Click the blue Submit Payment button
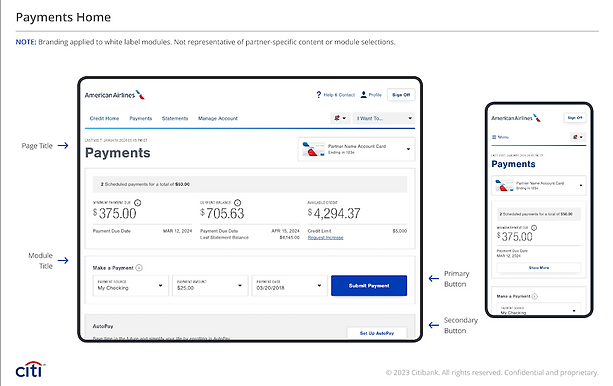This screenshot has width=613, height=386. point(369,285)
